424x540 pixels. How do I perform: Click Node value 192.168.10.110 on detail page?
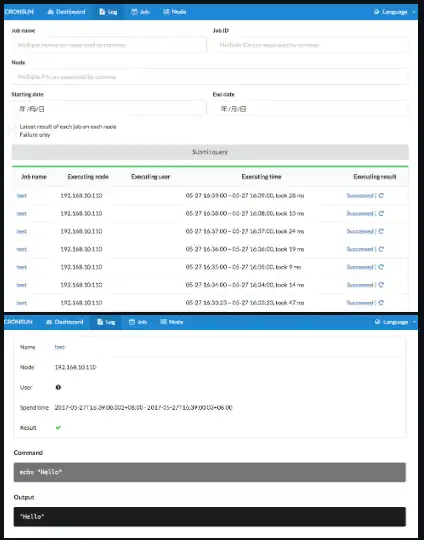click(x=75, y=367)
